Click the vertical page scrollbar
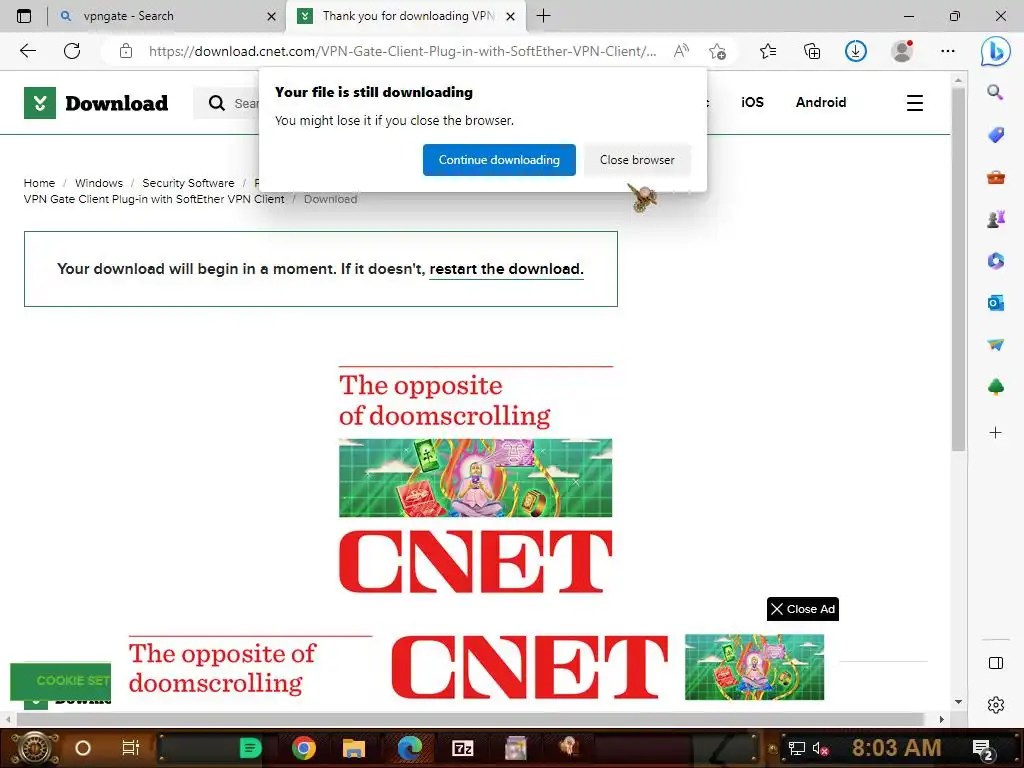 coord(958,269)
